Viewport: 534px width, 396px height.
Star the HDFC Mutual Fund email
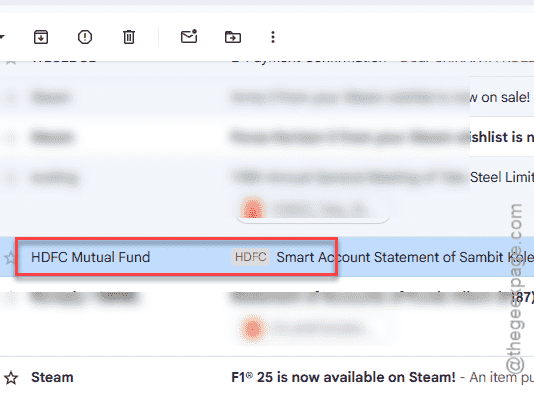coord(10,258)
